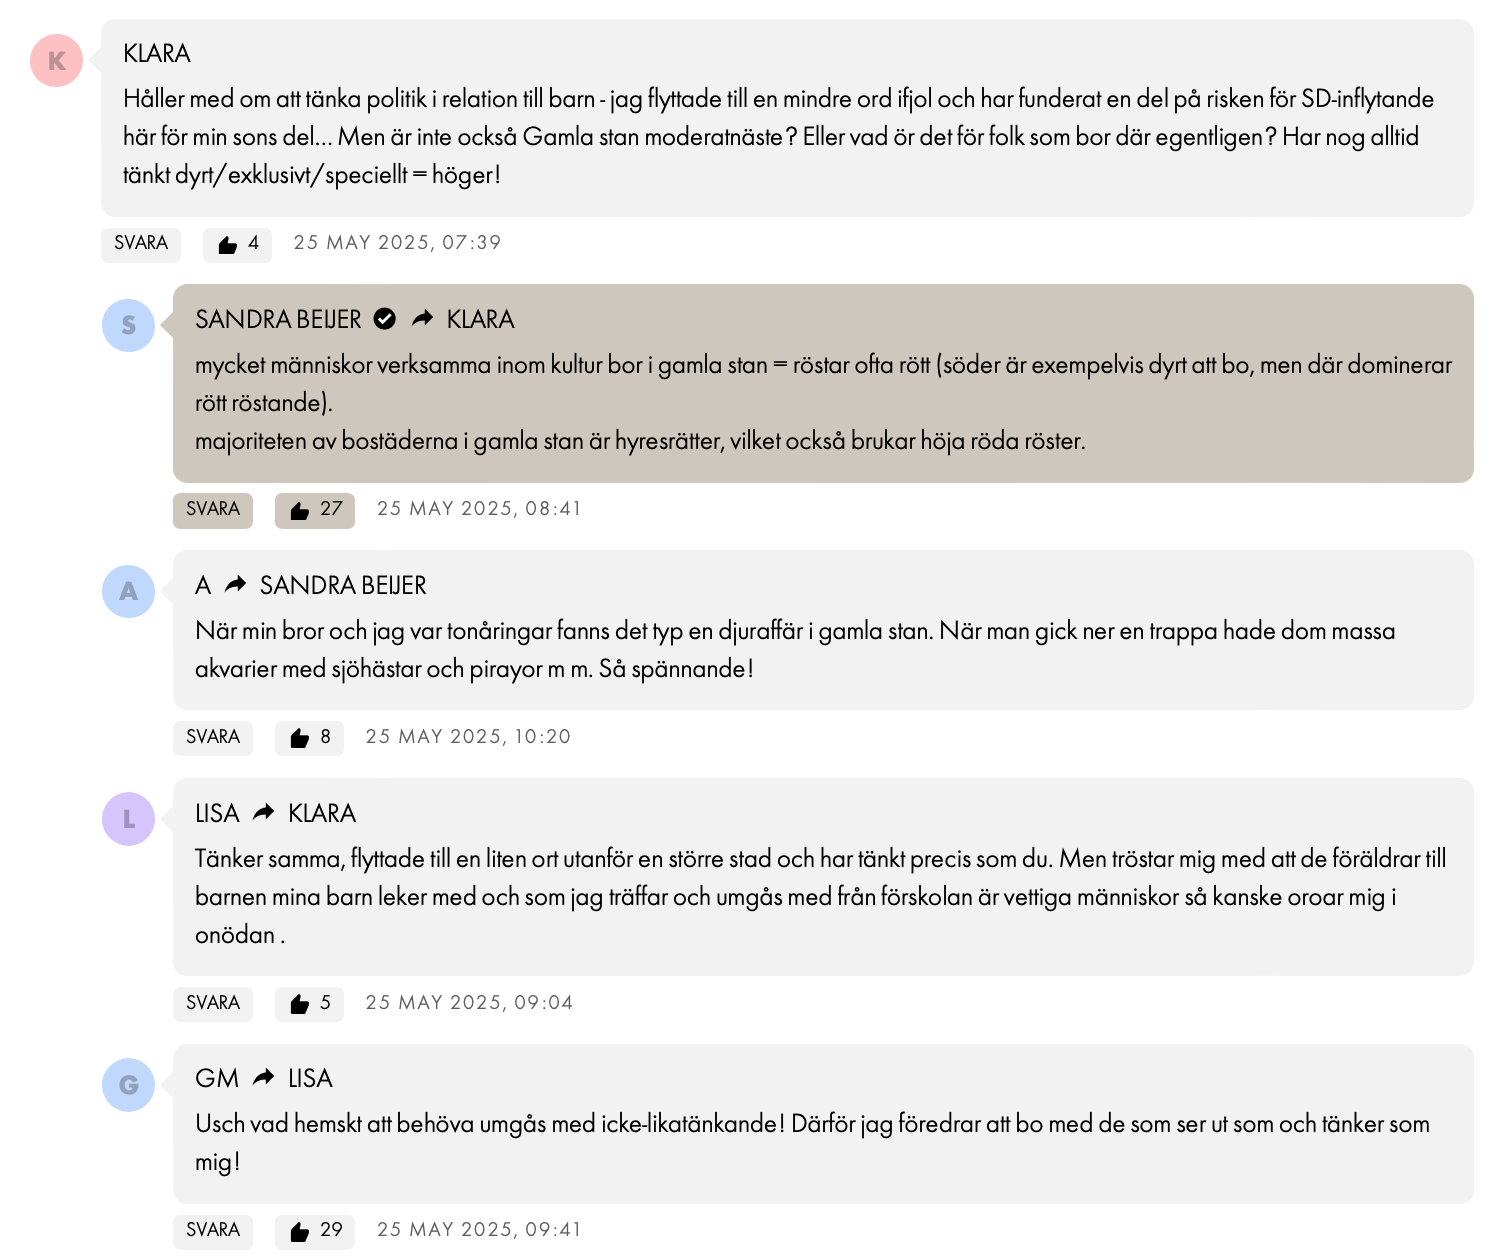
Task: Like GM's comment with 29 likes
Action: (314, 1231)
